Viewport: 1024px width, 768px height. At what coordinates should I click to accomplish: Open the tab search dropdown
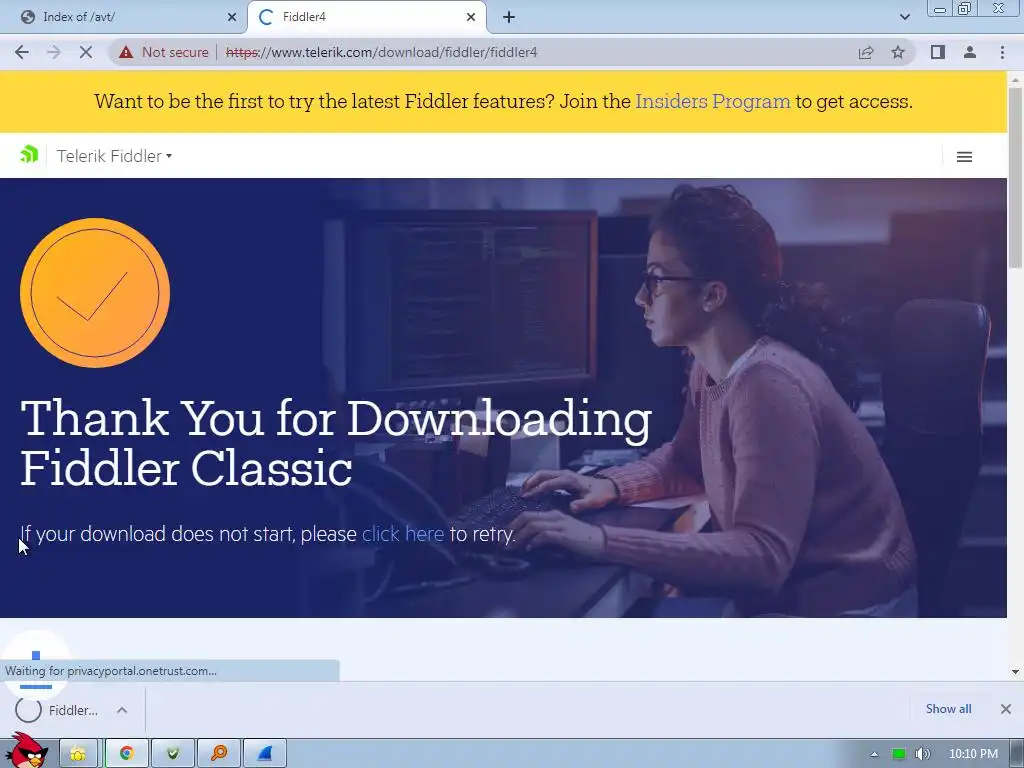pos(904,17)
